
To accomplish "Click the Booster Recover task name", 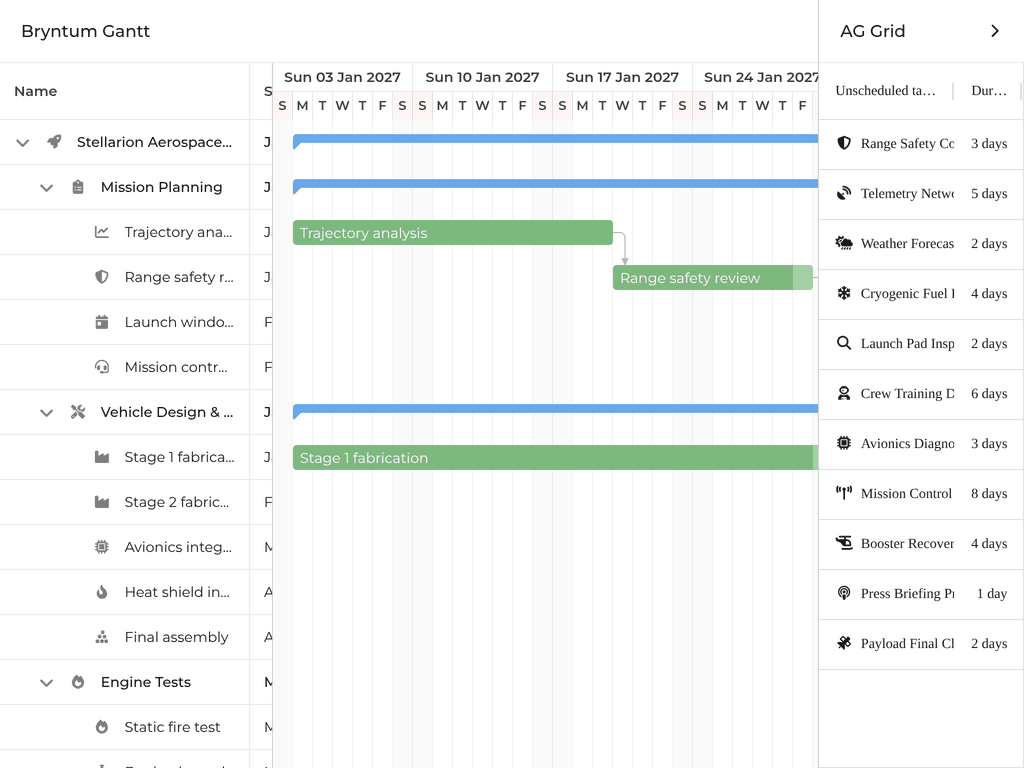I will click(x=907, y=543).
